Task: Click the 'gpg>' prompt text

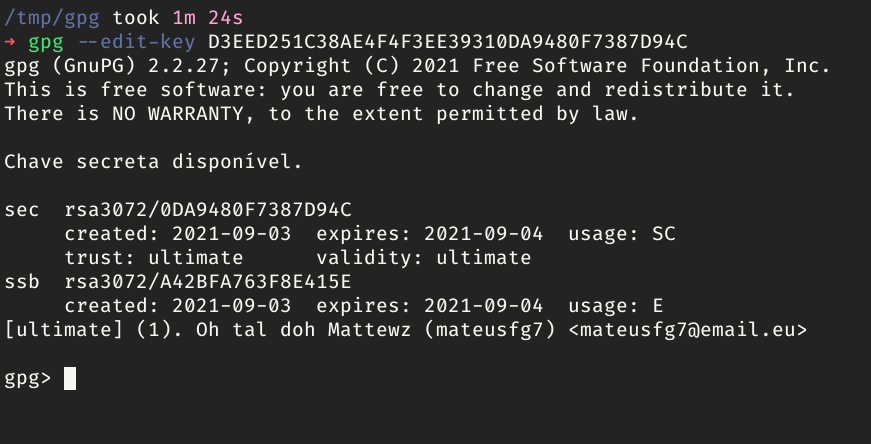Action: tap(27, 378)
